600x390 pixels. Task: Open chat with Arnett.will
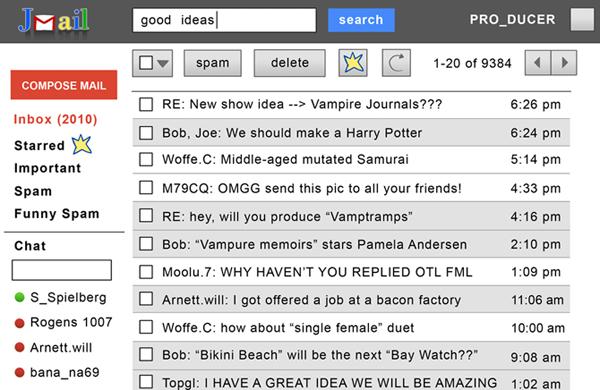click(x=61, y=348)
